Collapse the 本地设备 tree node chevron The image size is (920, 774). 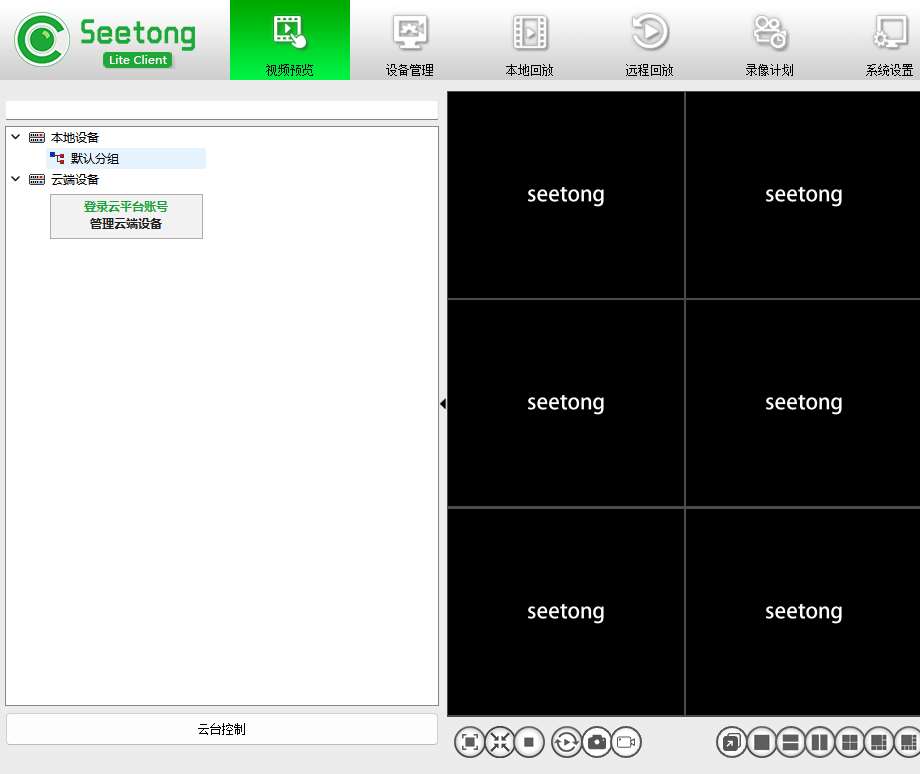(16, 137)
